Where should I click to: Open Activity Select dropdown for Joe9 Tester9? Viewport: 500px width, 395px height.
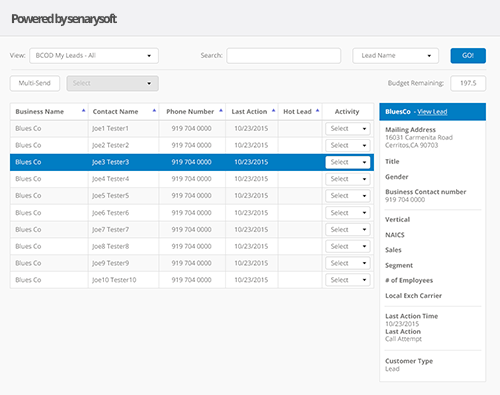pos(348,263)
